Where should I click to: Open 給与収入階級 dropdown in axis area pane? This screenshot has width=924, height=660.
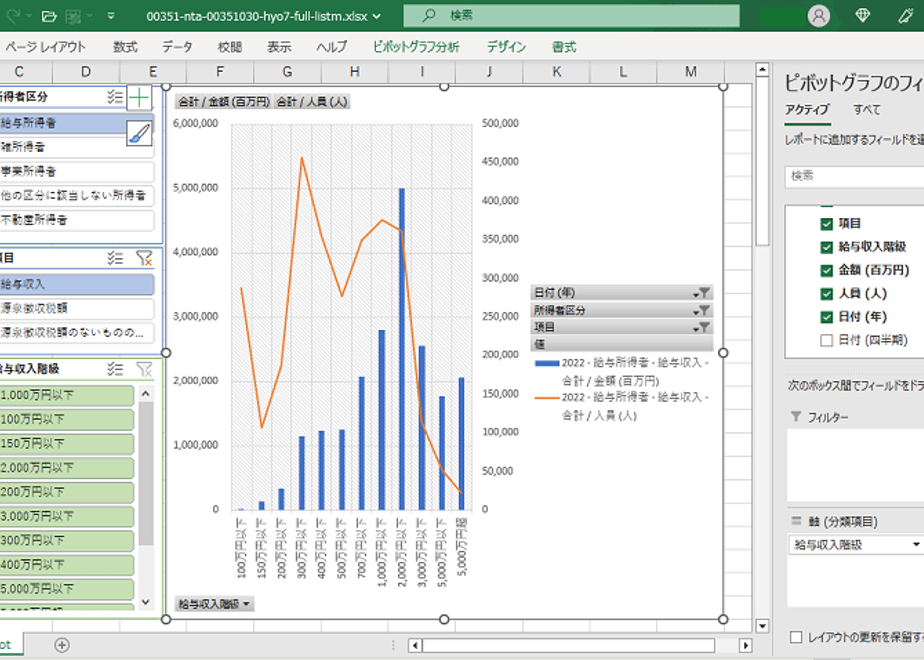tap(916, 545)
